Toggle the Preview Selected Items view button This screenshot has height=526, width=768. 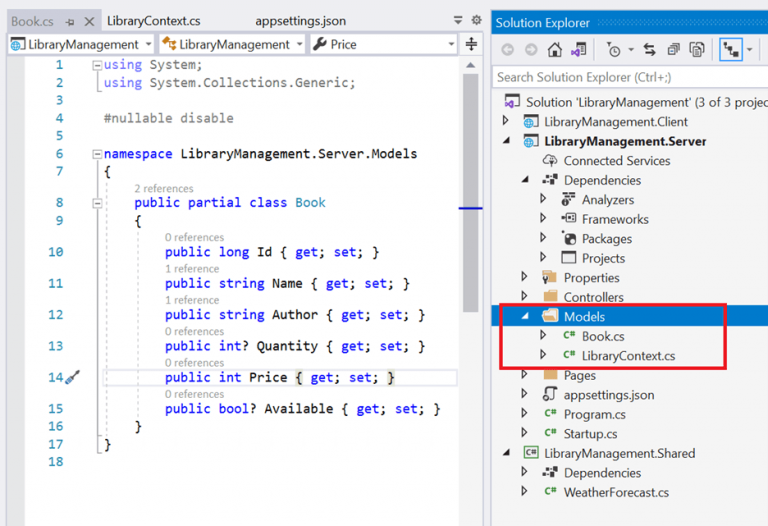click(x=731, y=50)
